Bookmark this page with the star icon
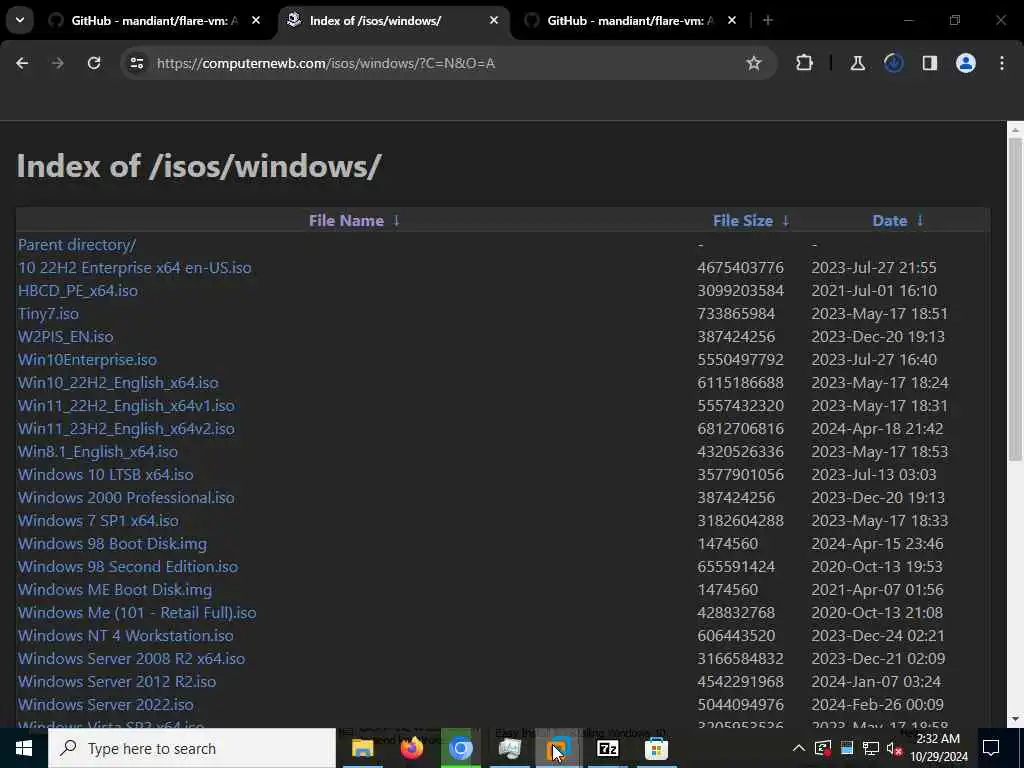1024x768 pixels. pyautogui.click(x=754, y=63)
